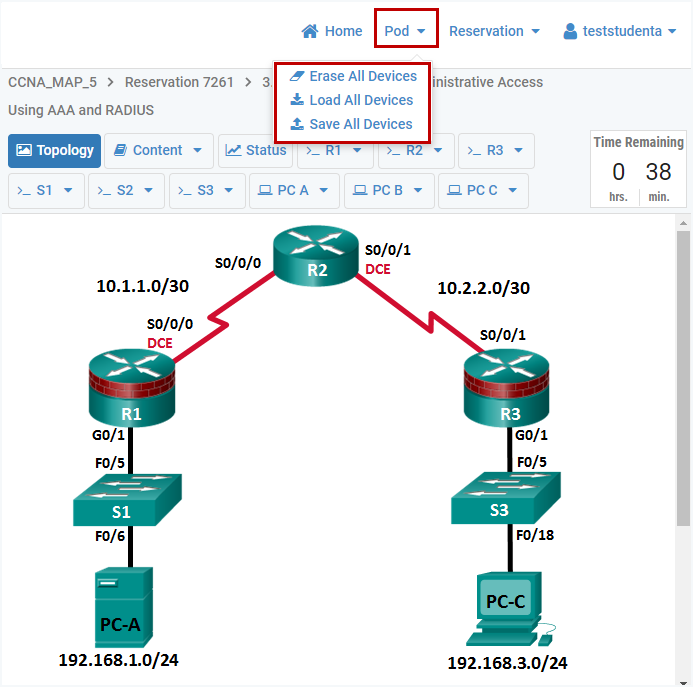Click the PC B desktop button
Viewport: 693px width, 687px height.
pos(389,190)
